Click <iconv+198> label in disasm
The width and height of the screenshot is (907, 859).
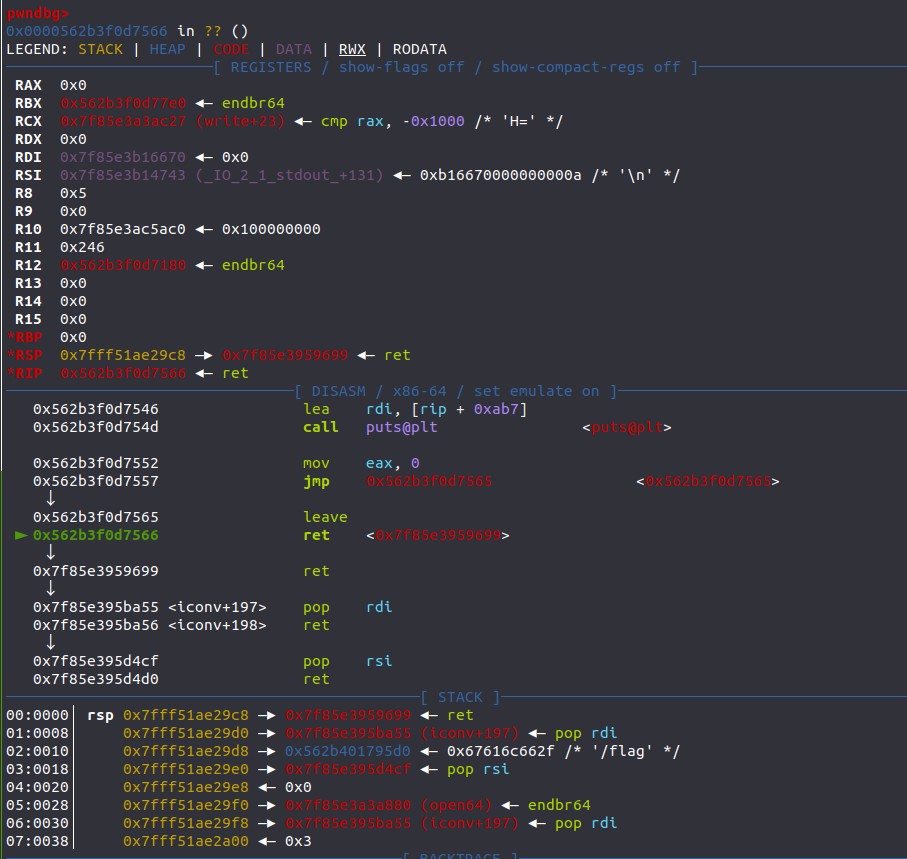point(217,625)
